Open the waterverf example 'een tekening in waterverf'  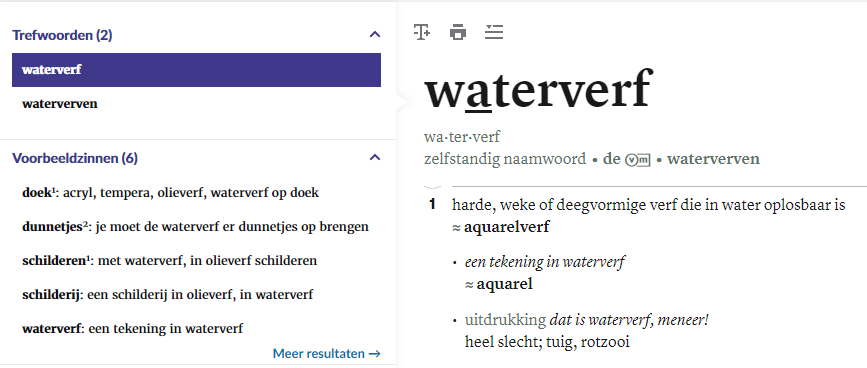pyautogui.click(x=133, y=329)
